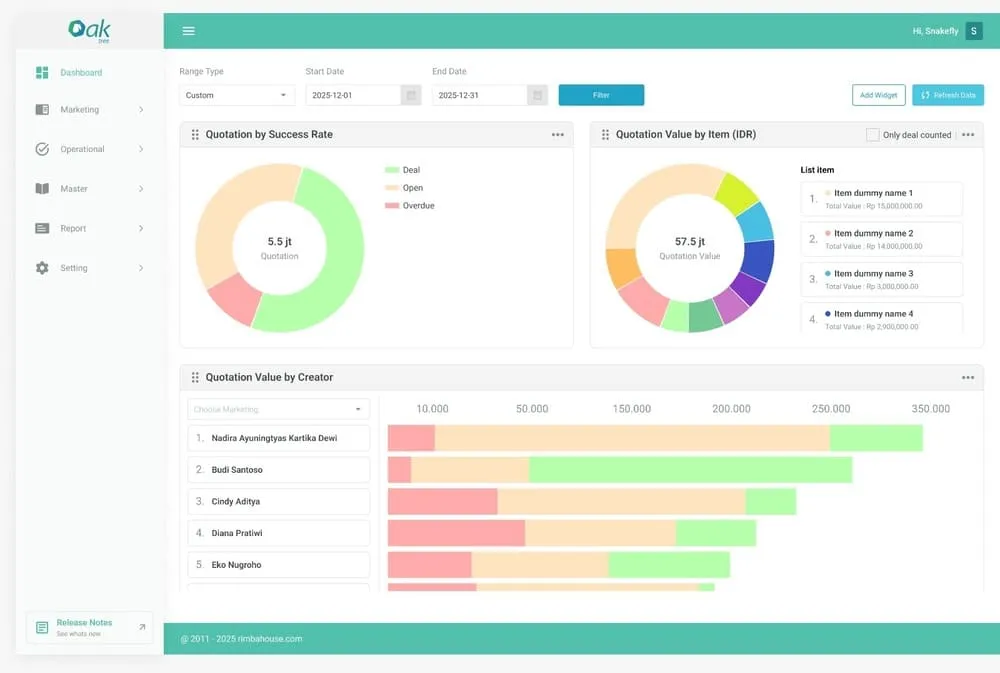Select the Dashboard menu item
Image resolution: width=1000 pixels, height=673 pixels.
click(x=84, y=72)
